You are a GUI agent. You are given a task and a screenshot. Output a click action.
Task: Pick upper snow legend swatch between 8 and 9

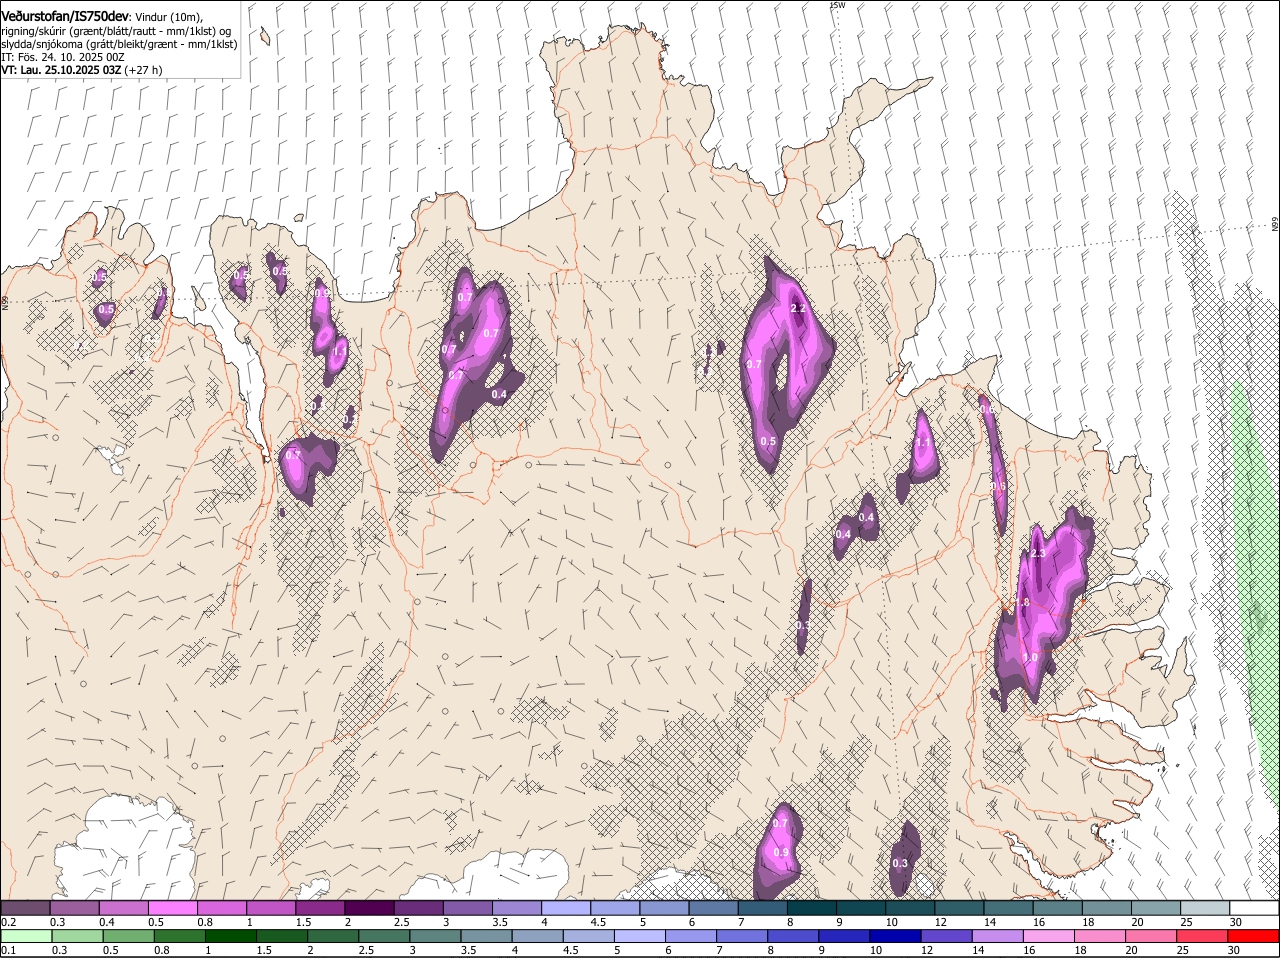coord(812,907)
